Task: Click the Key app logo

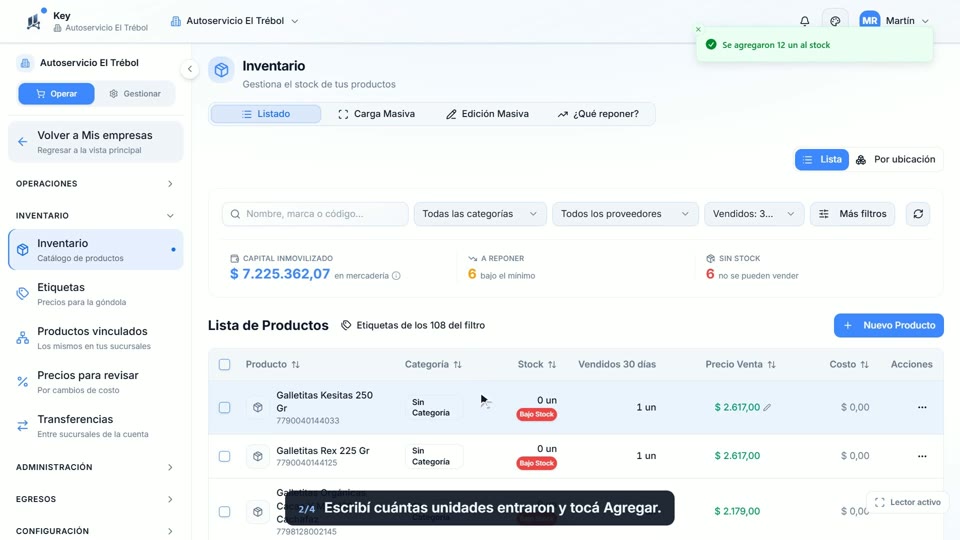Action: coord(34,21)
